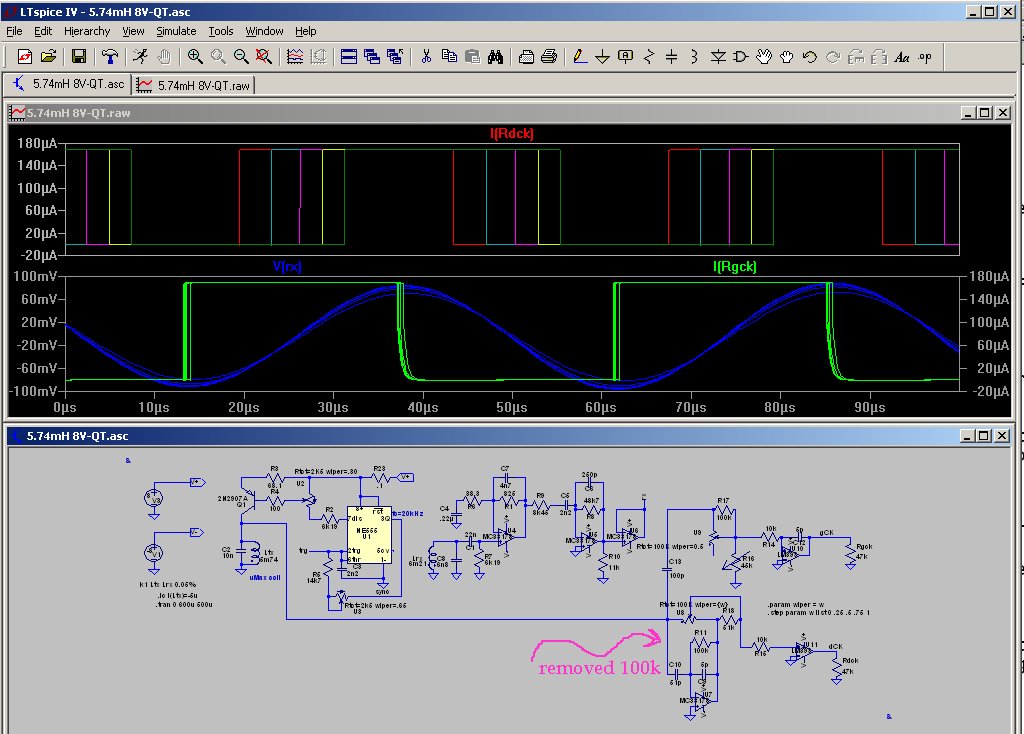Click the SPICE directive .op icon
The height and width of the screenshot is (734, 1024).
click(925, 57)
